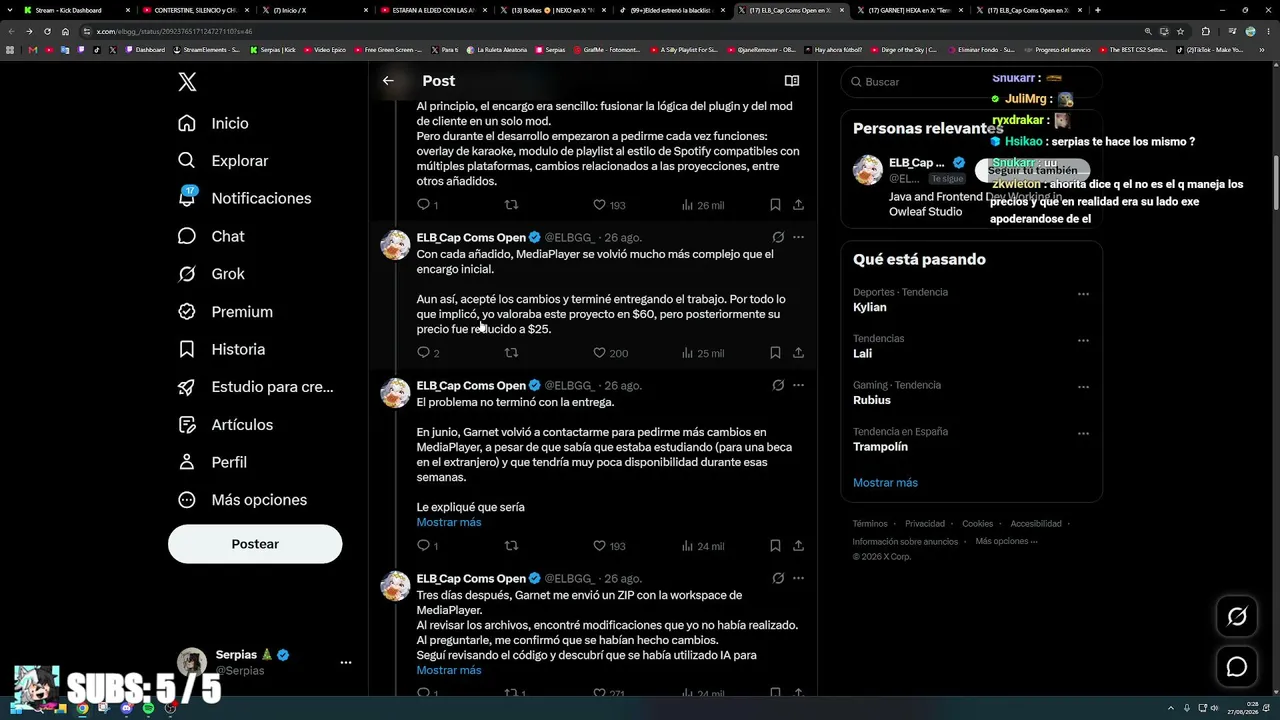The width and height of the screenshot is (1280, 720).
Task: Expand 'Mostrar más' under 'Seguí revisando el código'
Action: 449,670
